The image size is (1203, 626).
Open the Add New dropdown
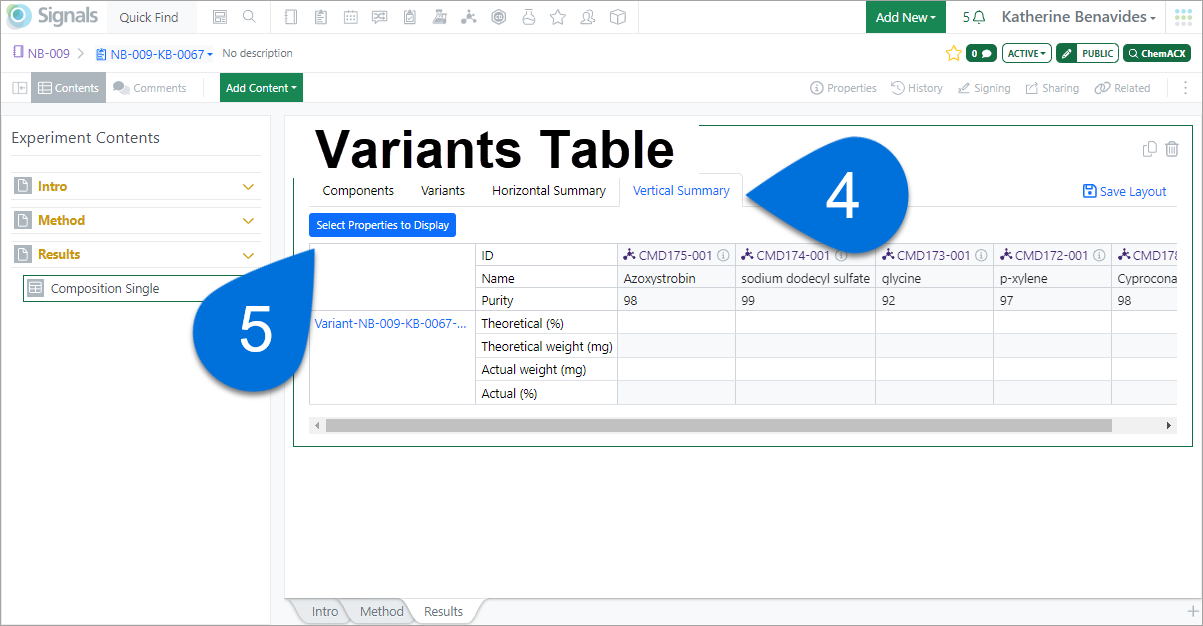tap(906, 17)
